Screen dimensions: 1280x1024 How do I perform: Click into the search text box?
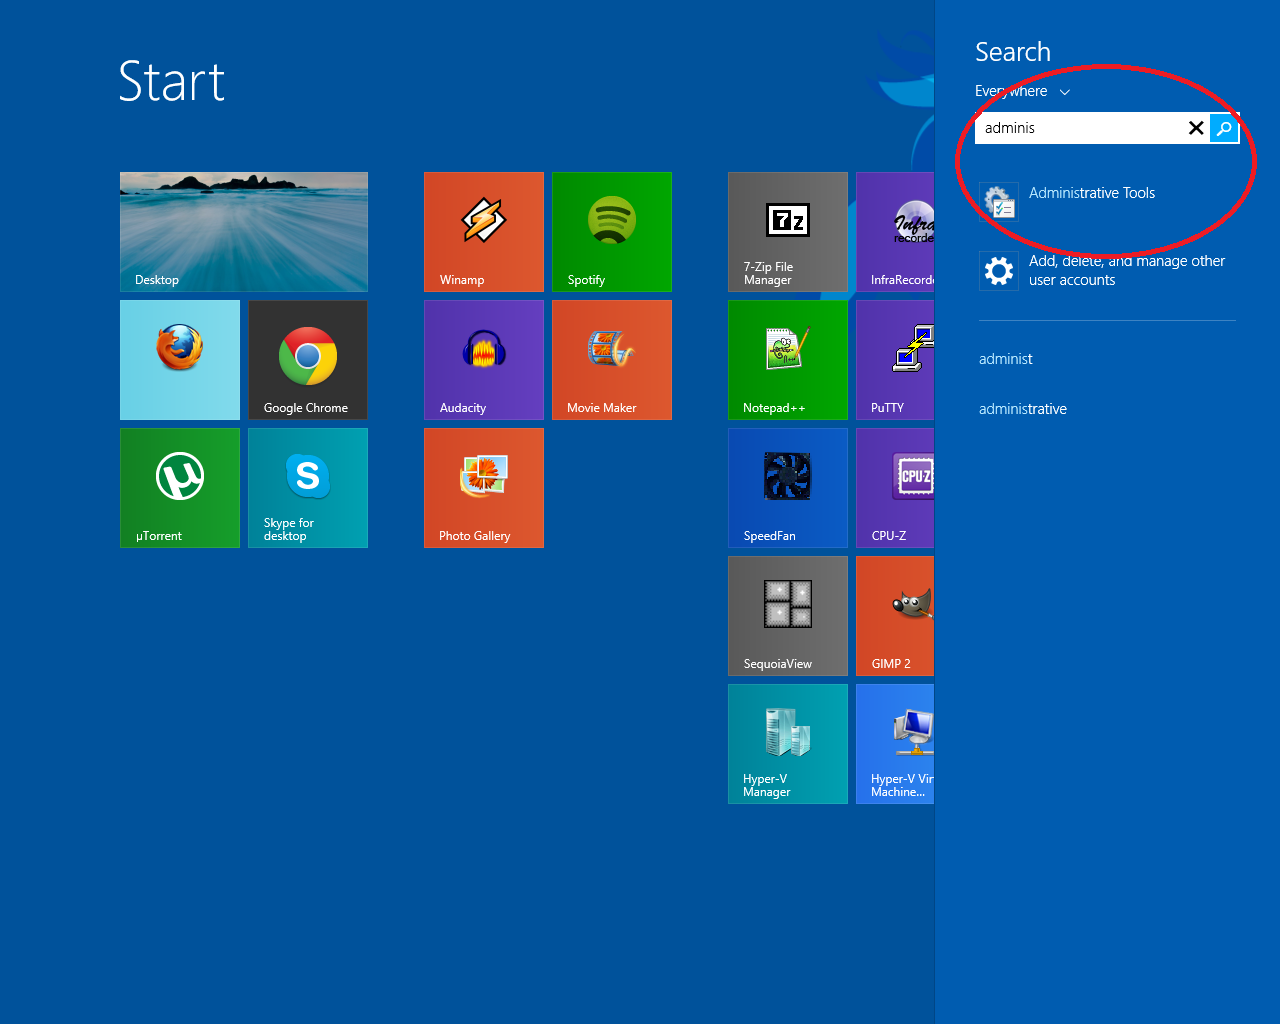(1080, 128)
